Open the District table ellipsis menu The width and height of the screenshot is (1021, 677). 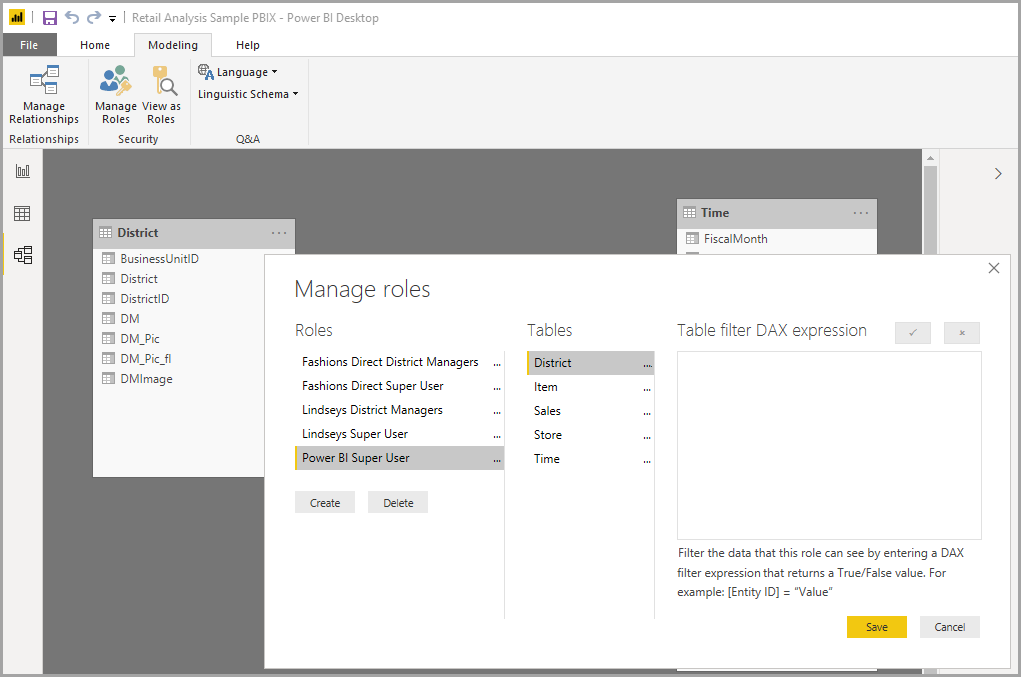279,233
